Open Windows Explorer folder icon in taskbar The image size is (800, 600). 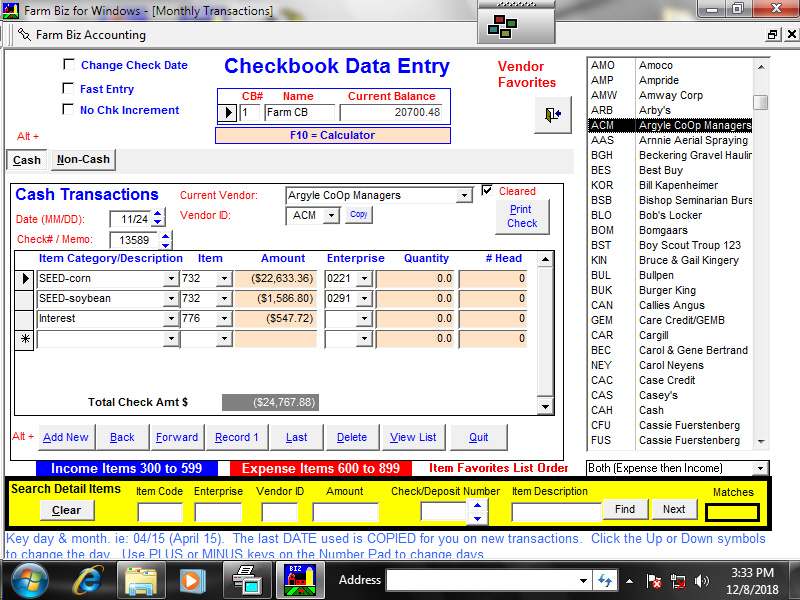click(141, 580)
